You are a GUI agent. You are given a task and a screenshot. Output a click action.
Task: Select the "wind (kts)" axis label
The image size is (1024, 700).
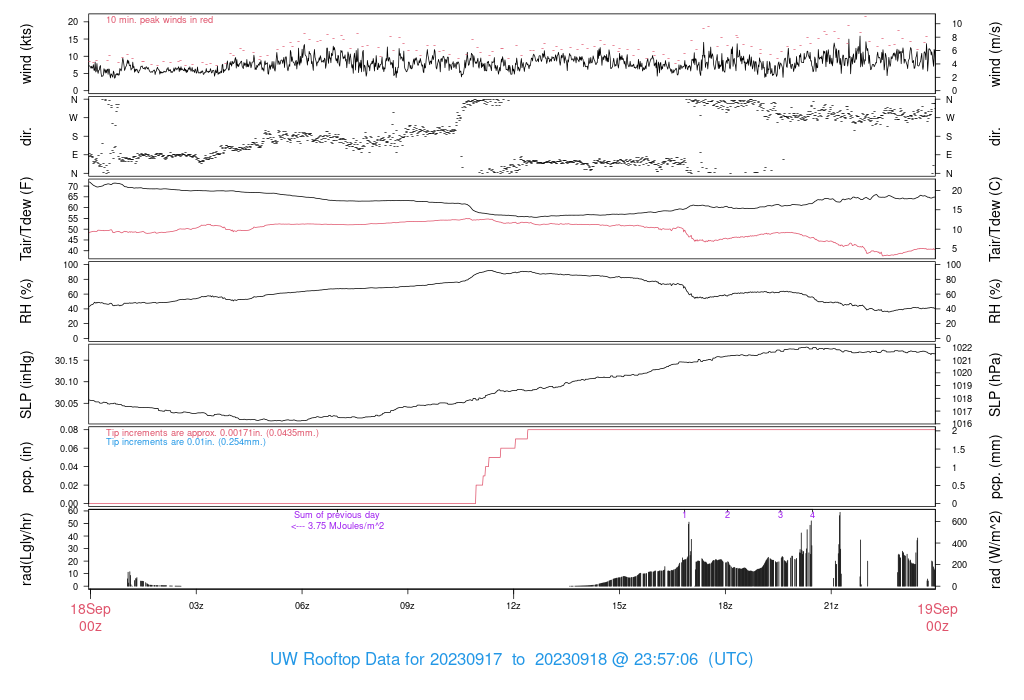(x=26, y=54)
